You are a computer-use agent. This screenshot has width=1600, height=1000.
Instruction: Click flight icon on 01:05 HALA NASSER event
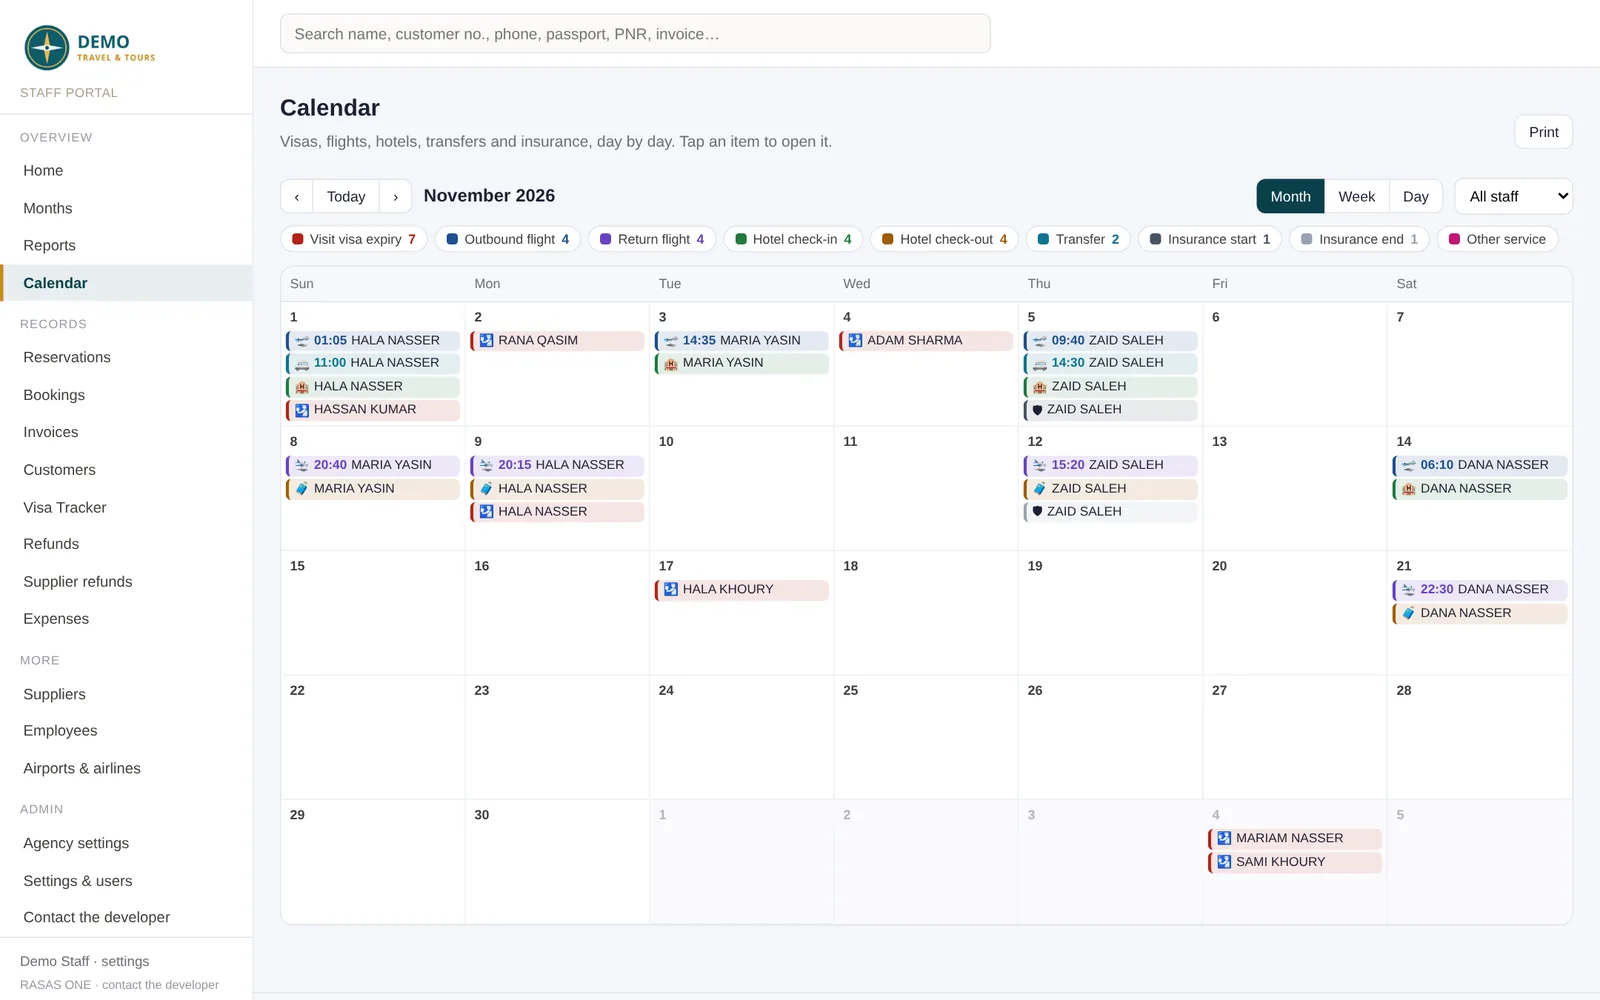click(x=302, y=341)
